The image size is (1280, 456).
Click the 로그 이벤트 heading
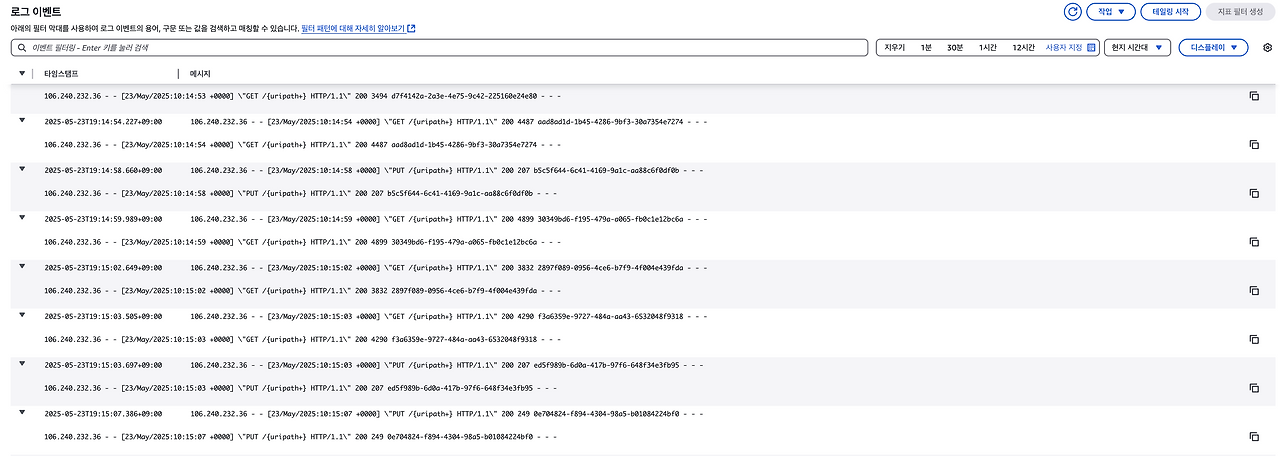point(36,10)
